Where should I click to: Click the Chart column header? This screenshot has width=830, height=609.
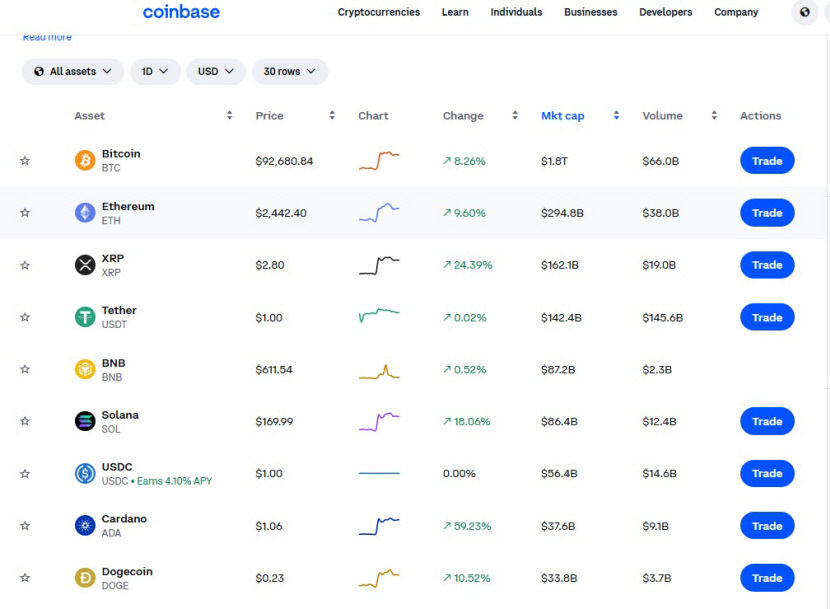tap(373, 115)
